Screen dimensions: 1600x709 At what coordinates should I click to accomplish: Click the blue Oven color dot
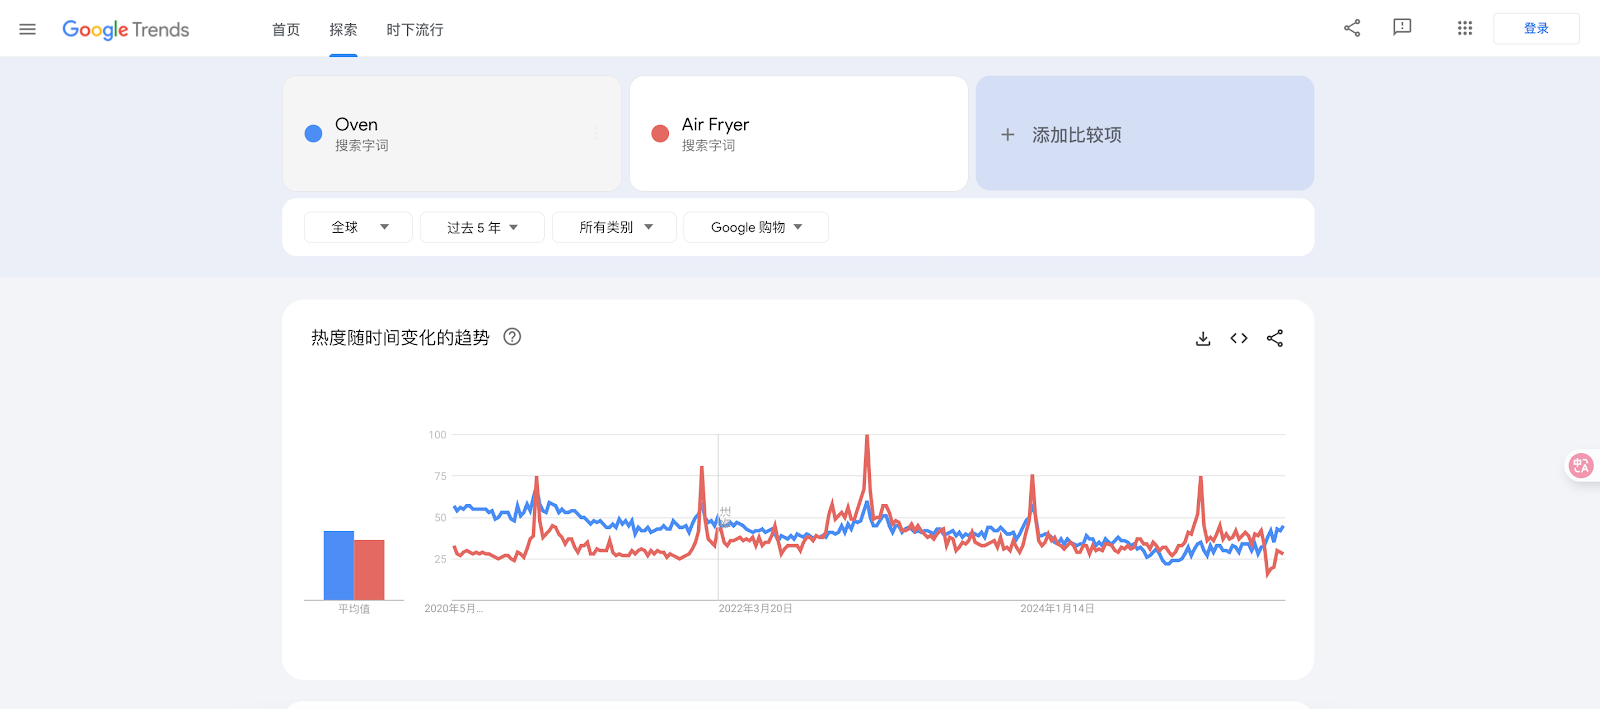tap(313, 133)
